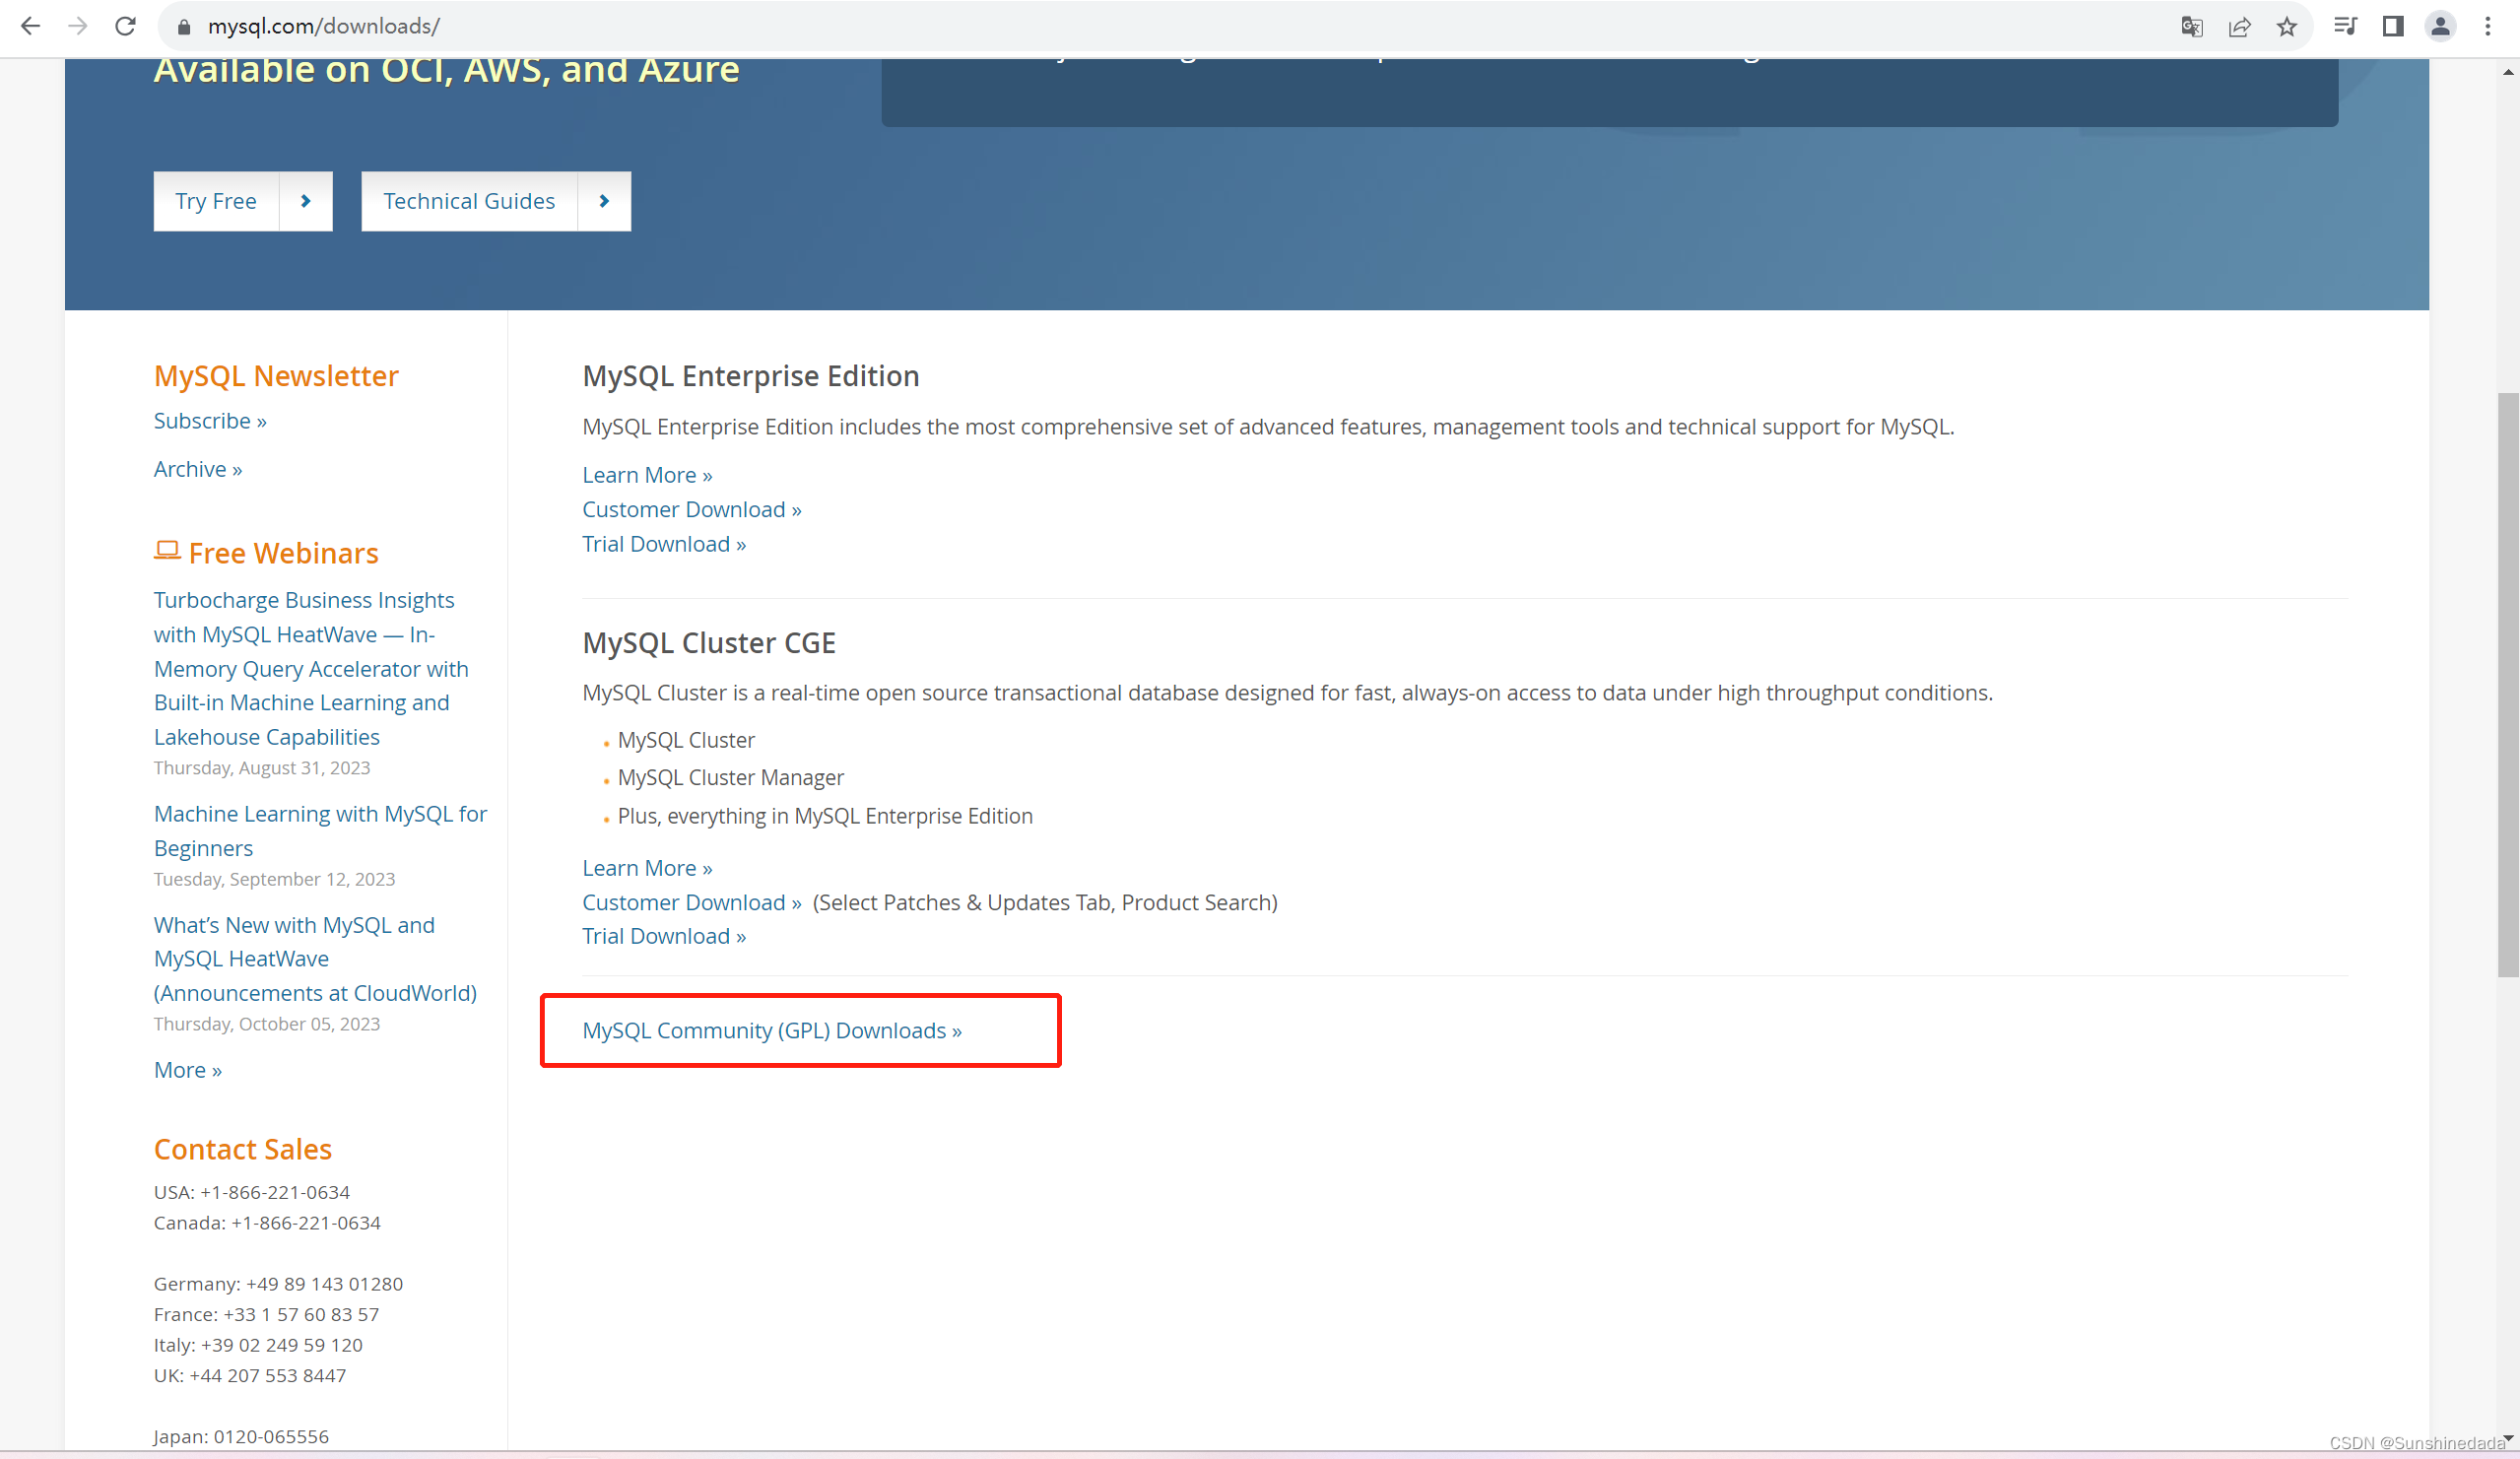This screenshot has width=2520, height=1459.
Task: Click the vertical scrollbar thumb
Action: (x=2508, y=685)
